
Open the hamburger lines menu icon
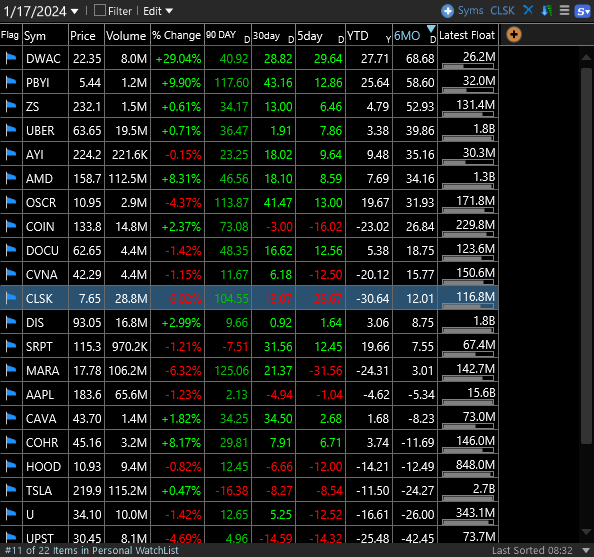(x=564, y=11)
